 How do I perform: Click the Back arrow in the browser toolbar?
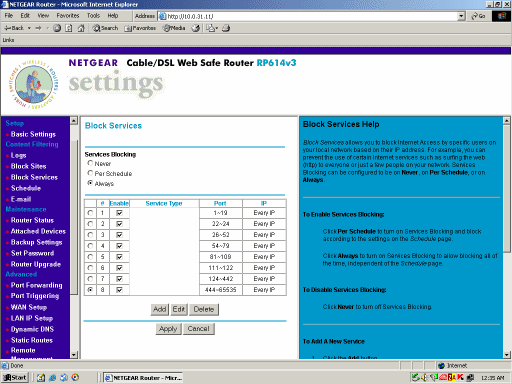(14, 28)
